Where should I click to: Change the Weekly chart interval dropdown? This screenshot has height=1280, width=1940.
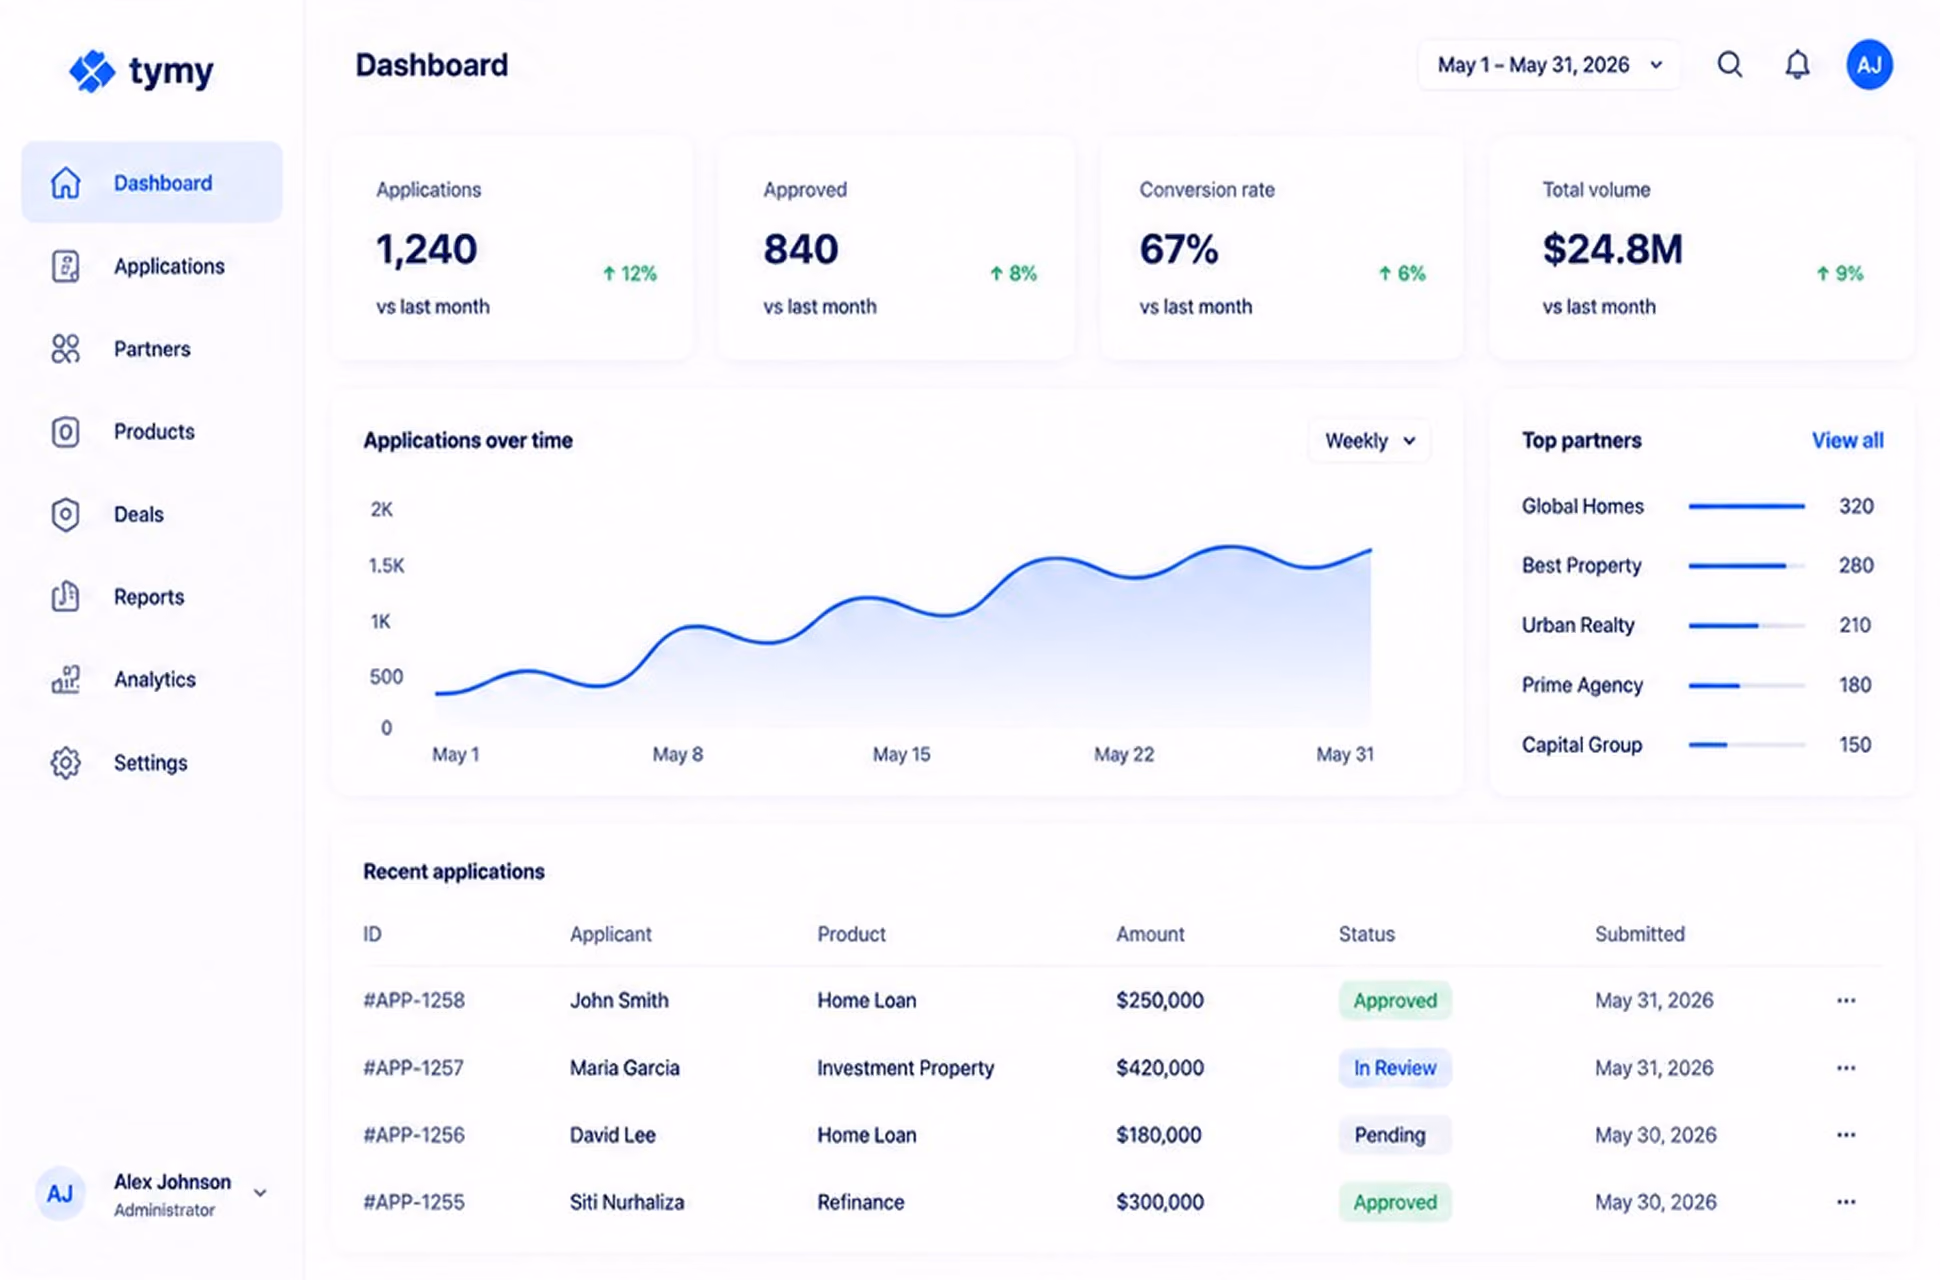tap(1370, 441)
